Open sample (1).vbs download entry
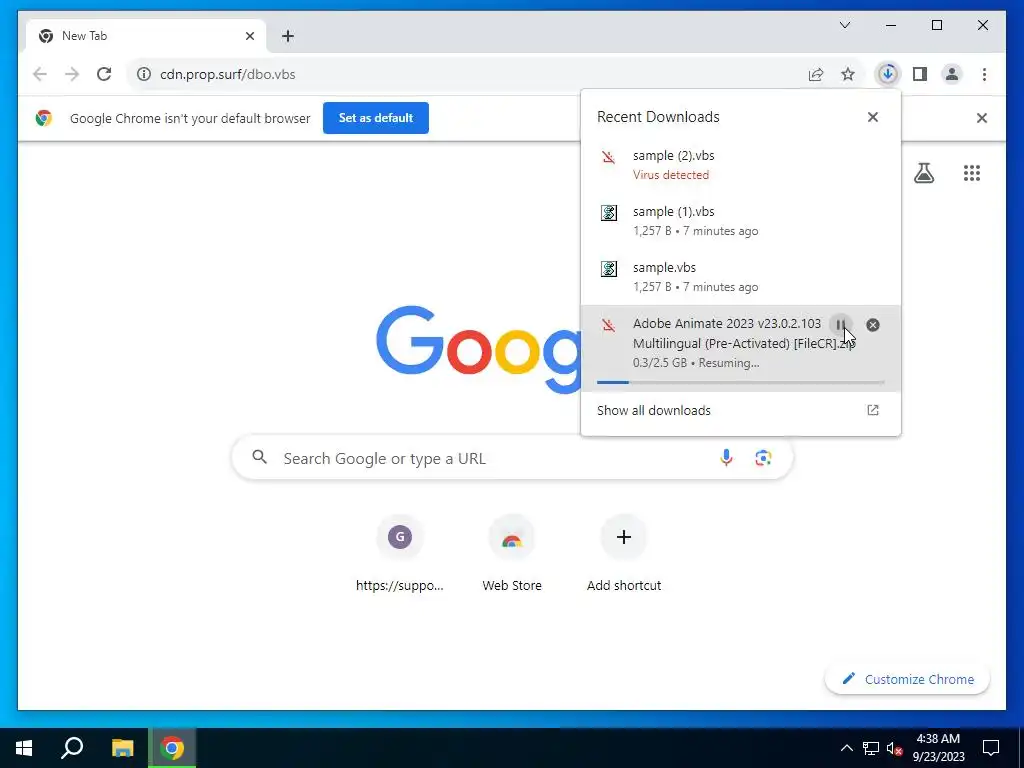This screenshot has height=768, width=1024. (741, 221)
